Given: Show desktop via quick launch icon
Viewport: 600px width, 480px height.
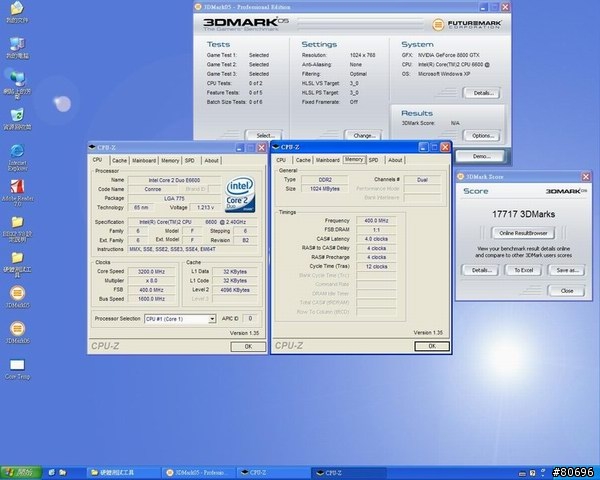Looking at the screenshot, I should tap(52, 473).
